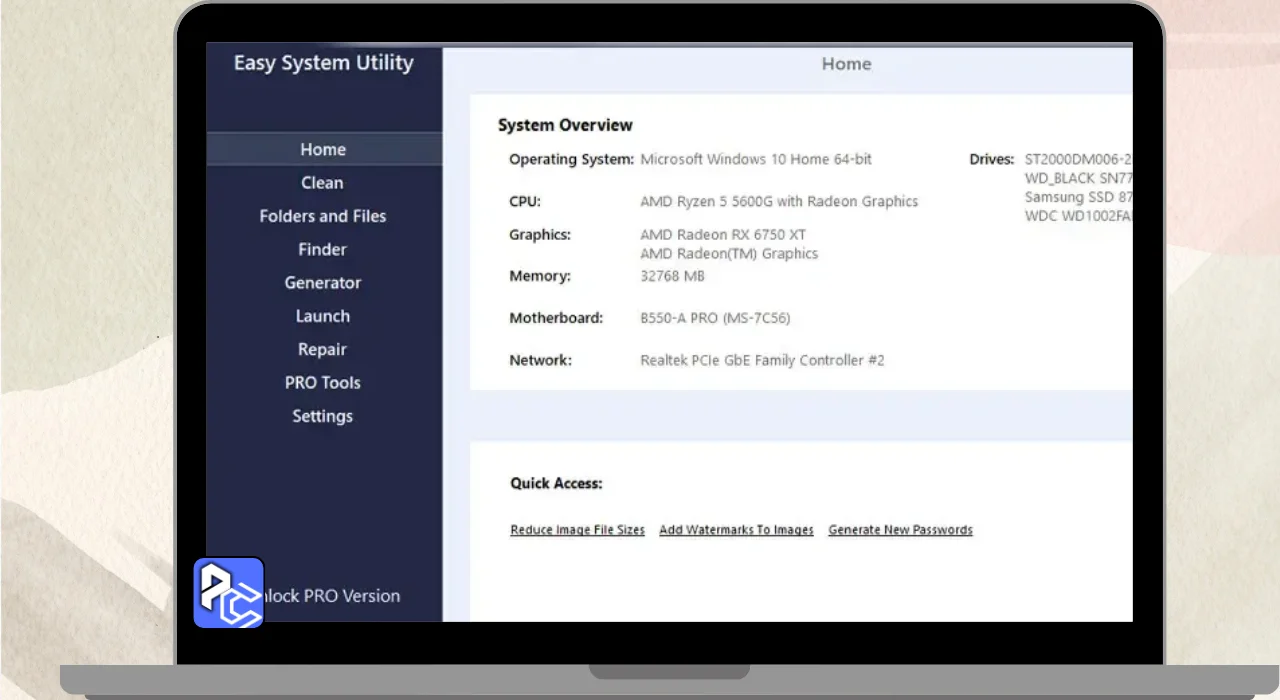
Task: Click the Samsung SSD drive entry
Action: [x=1077, y=197]
